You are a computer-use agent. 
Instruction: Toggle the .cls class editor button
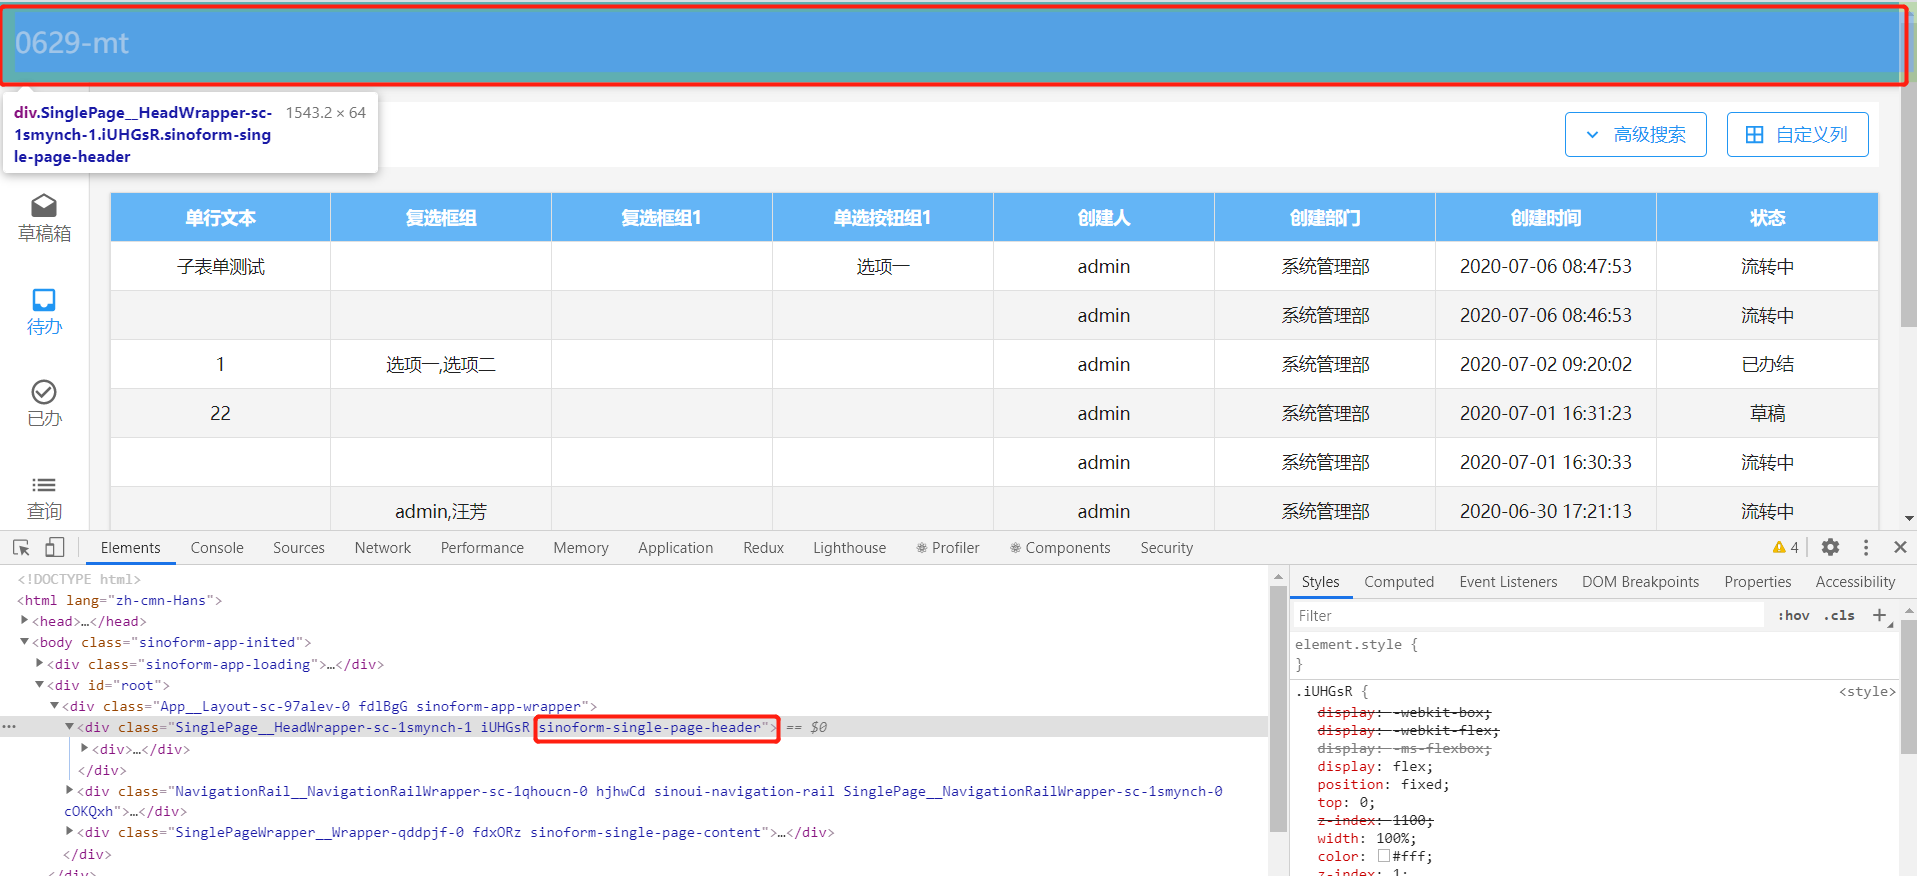pyautogui.click(x=1839, y=616)
